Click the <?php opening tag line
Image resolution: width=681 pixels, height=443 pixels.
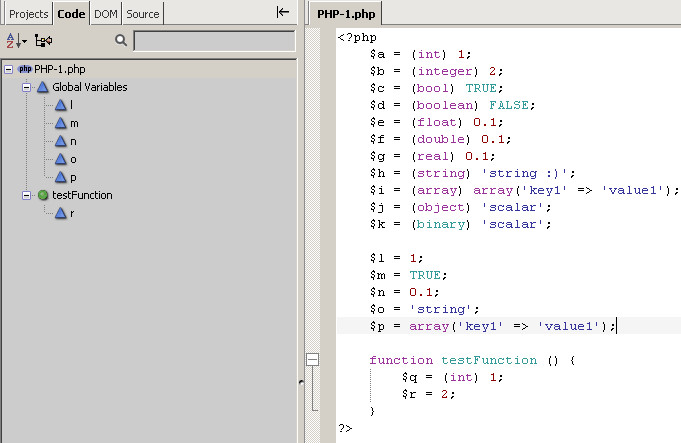357,37
